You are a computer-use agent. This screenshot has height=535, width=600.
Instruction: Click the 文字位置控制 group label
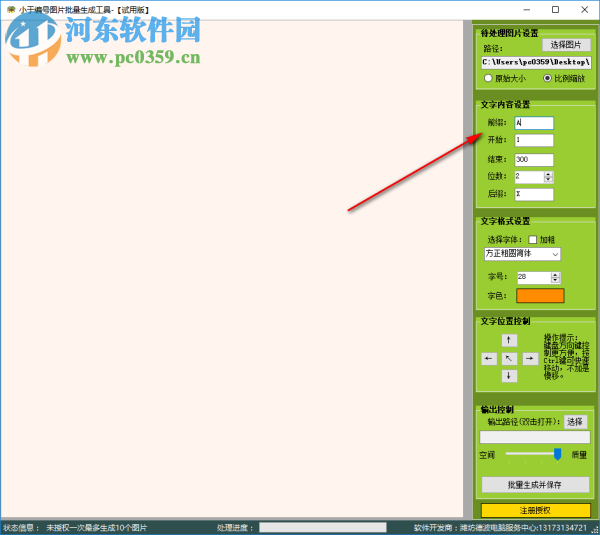pyautogui.click(x=505, y=321)
